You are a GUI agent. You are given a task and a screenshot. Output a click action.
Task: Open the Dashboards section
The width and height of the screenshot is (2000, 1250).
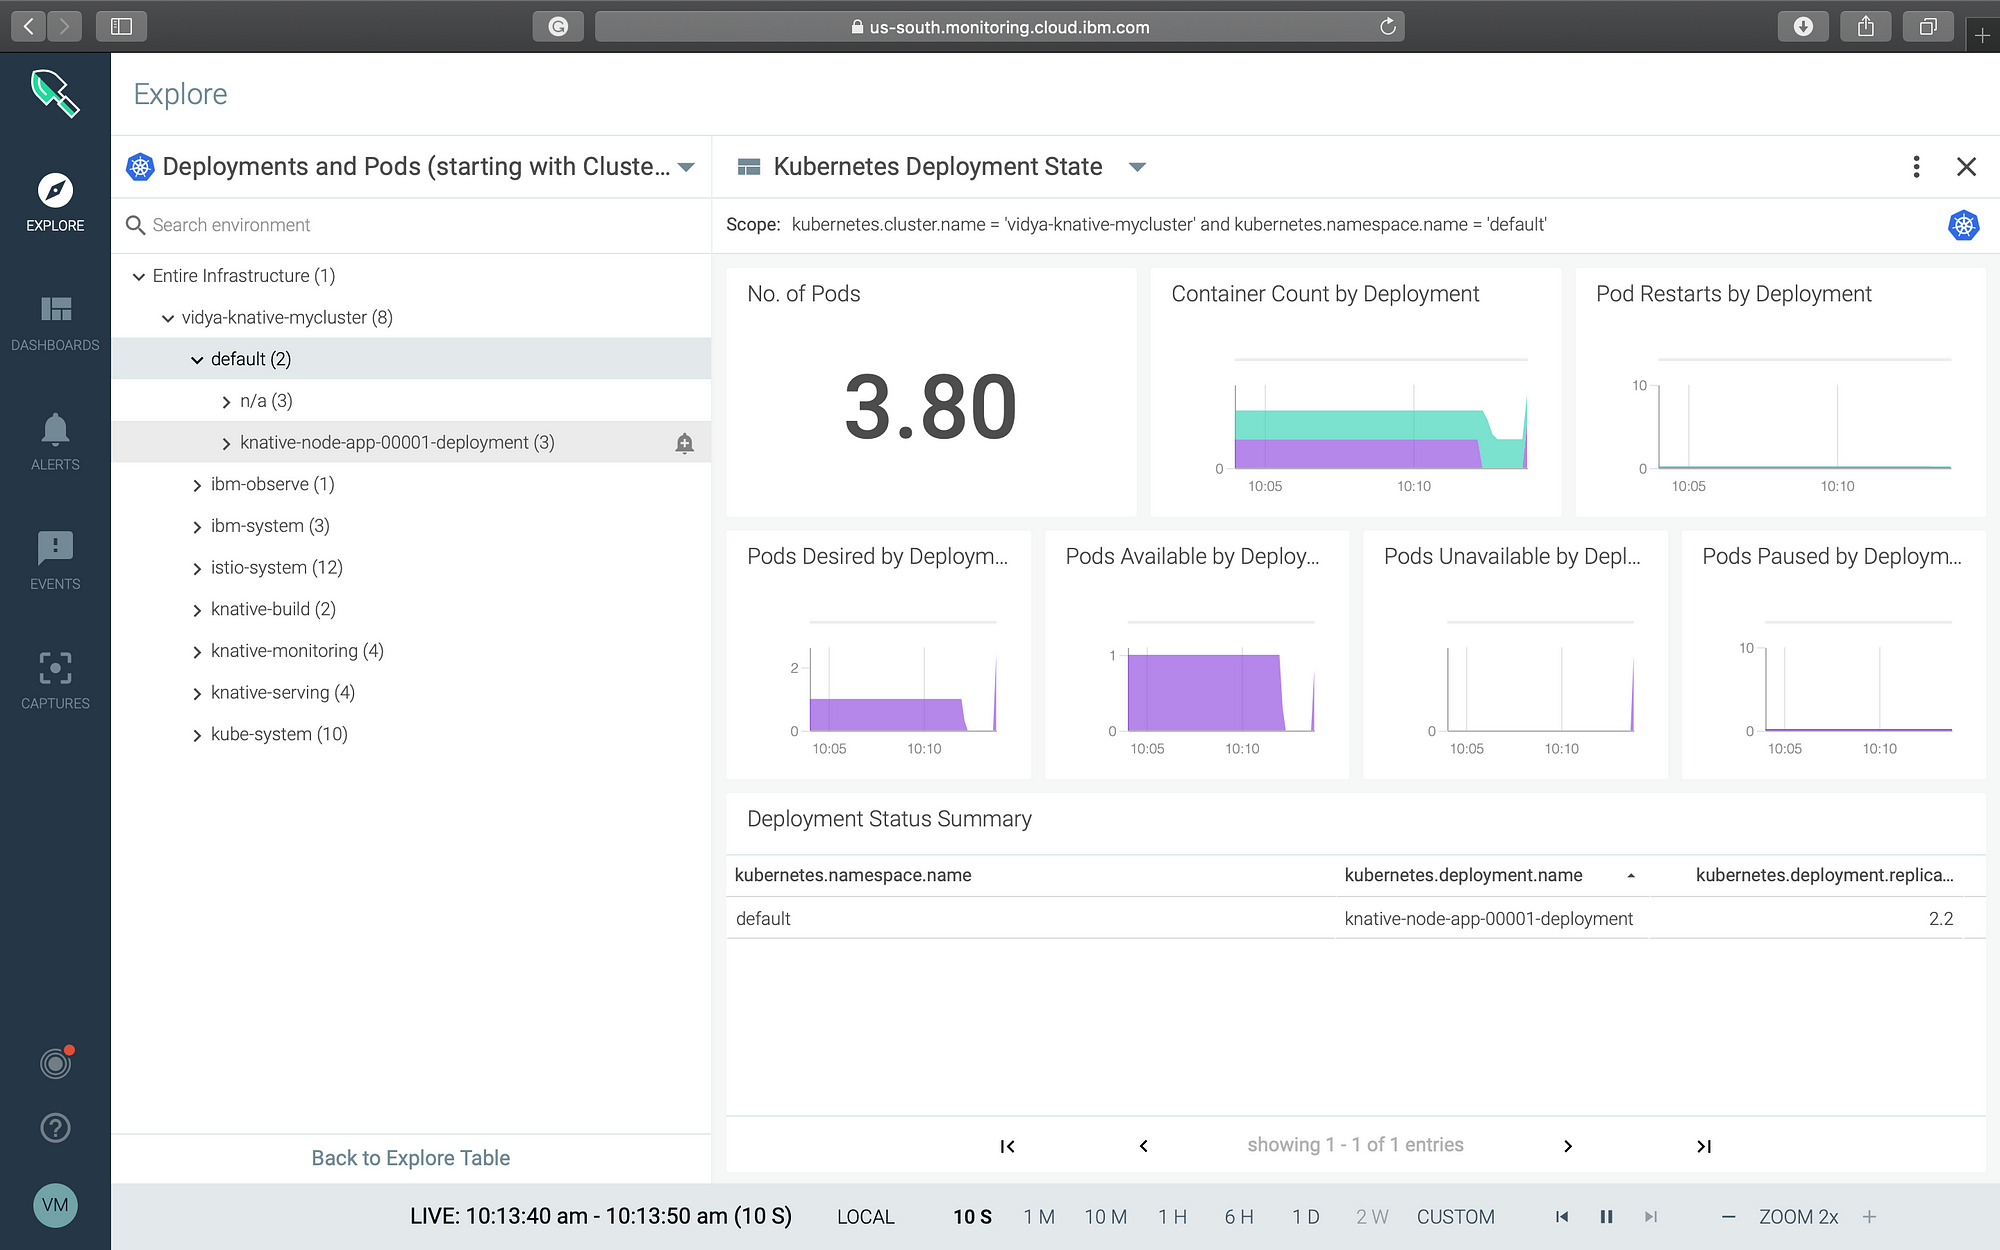55,323
